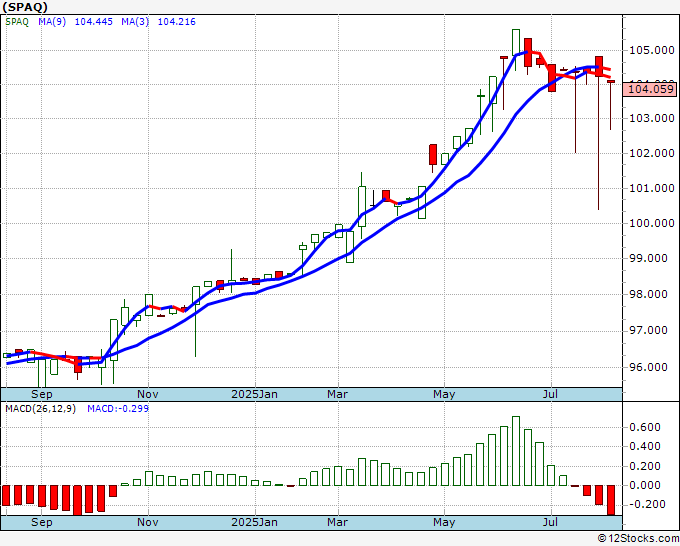Click the 105.000 price axis label
Image resolution: width=680 pixels, height=546 pixels.
coord(652,51)
